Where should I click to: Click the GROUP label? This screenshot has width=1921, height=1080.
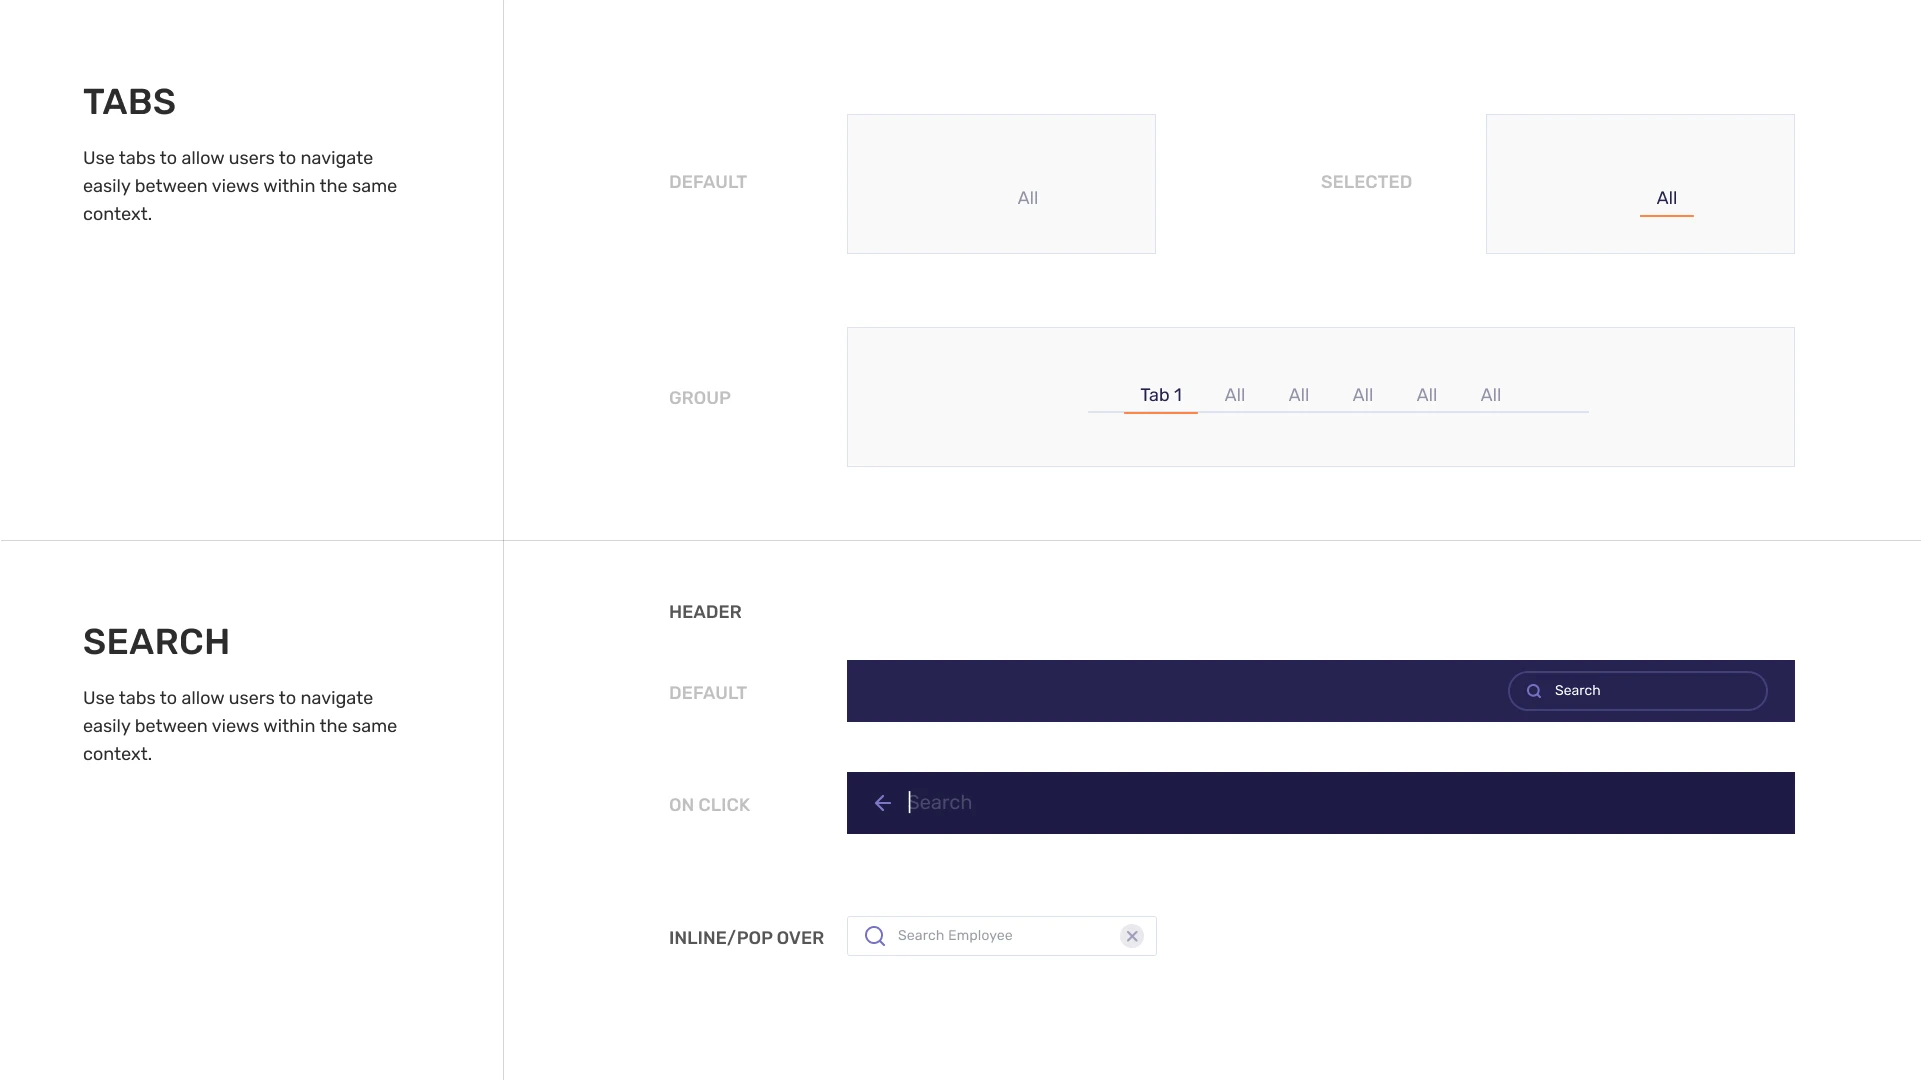pyautogui.click(x=700, y=398)
